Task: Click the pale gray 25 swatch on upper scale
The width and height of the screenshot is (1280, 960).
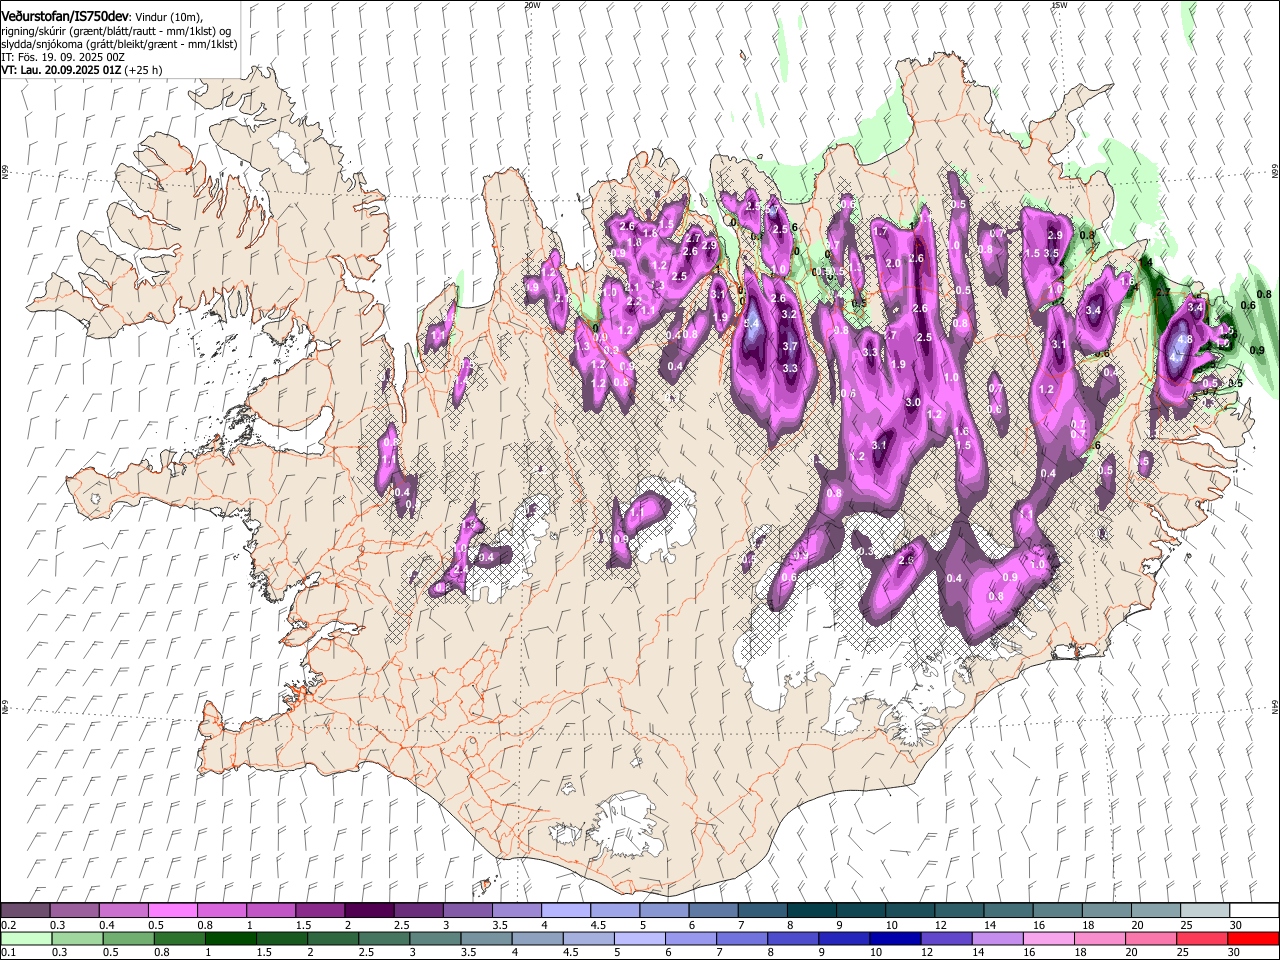Action: pyautogui.click(x=1205, y=911)
